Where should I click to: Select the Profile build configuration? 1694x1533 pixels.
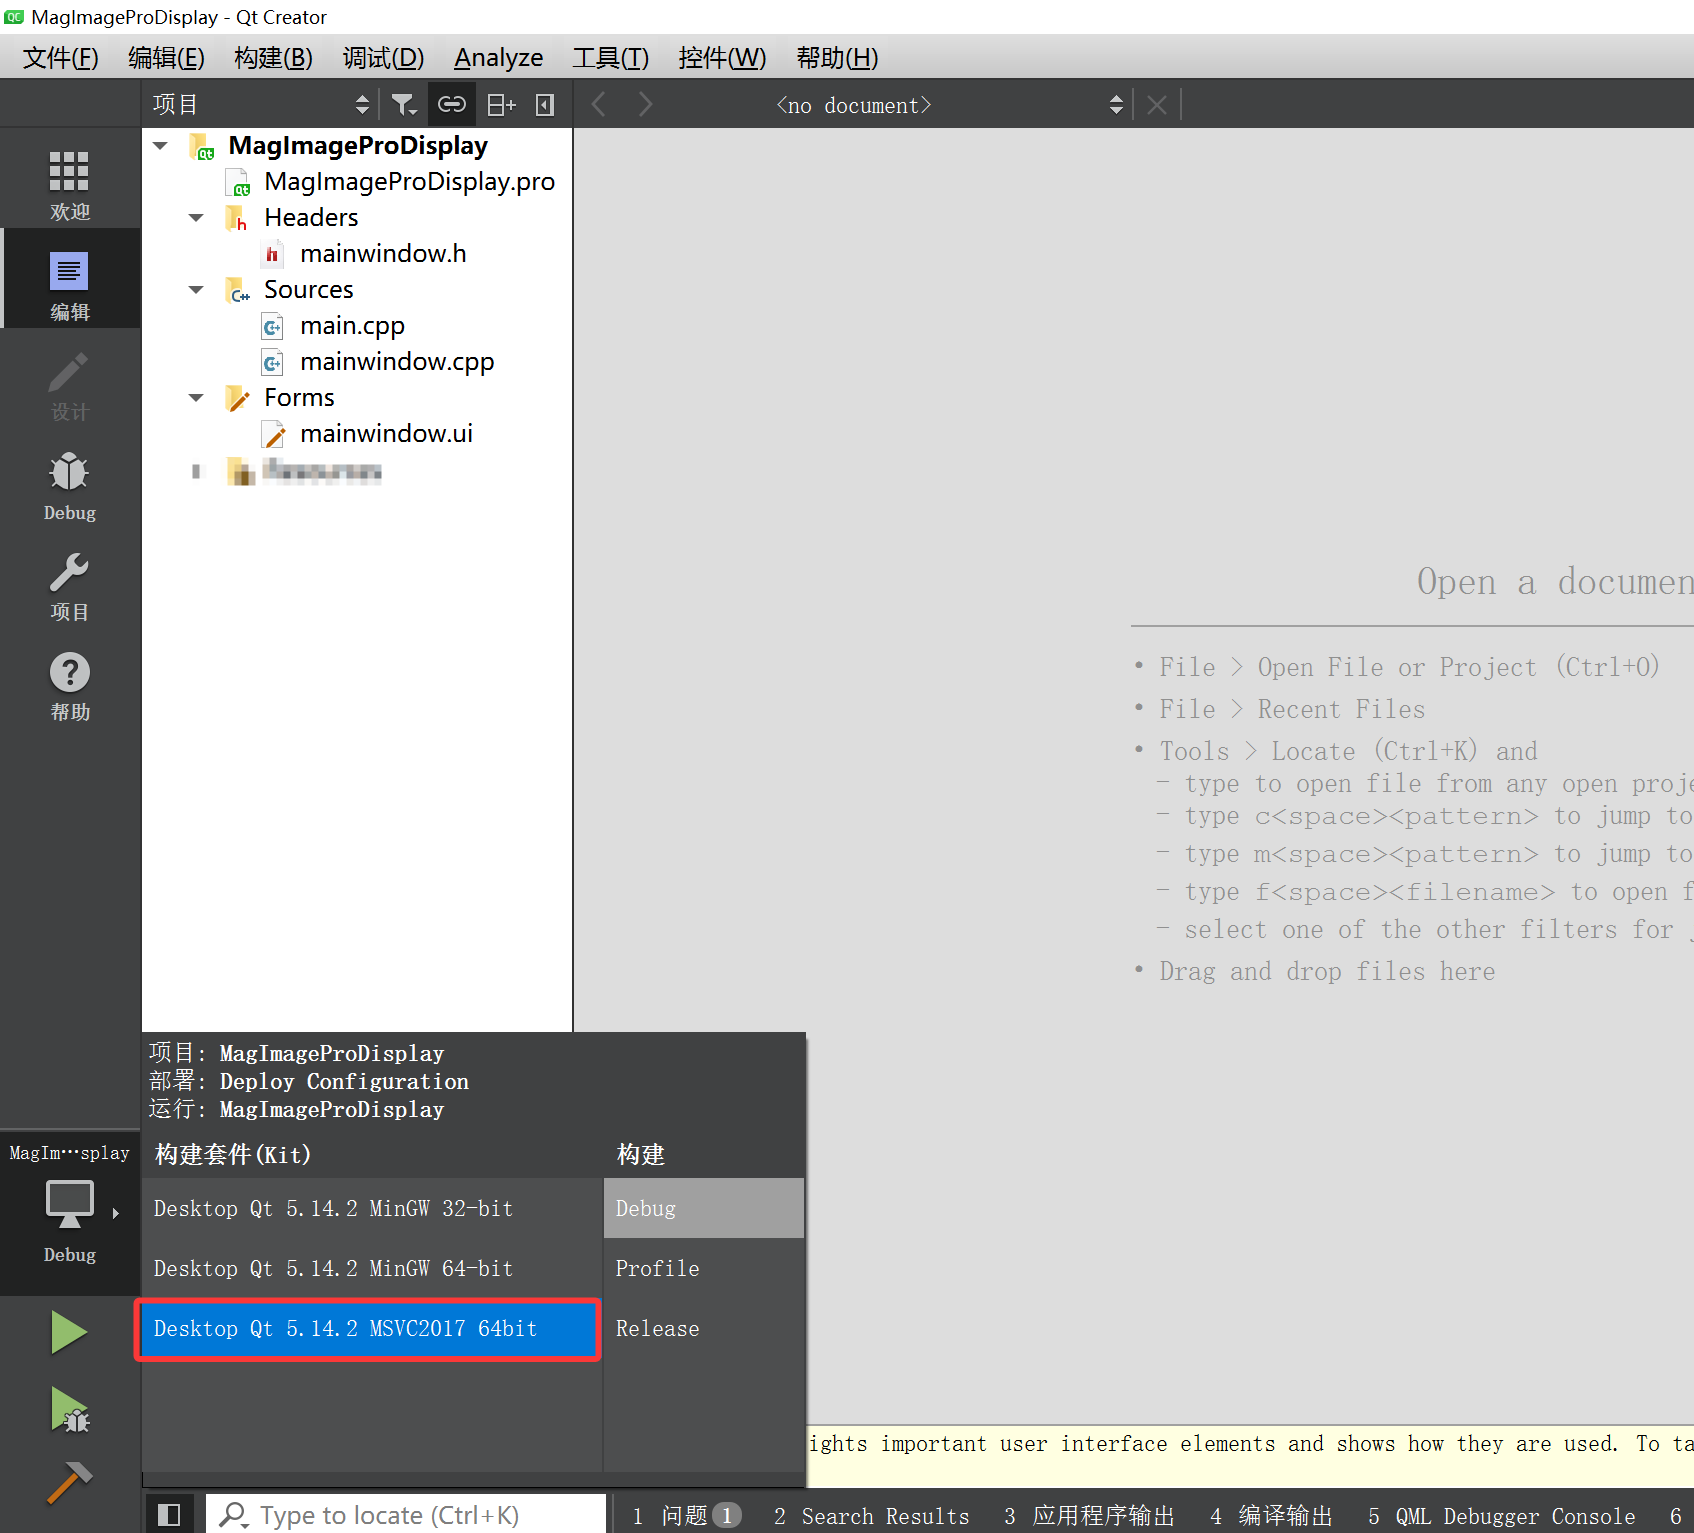coord(704,1268)
